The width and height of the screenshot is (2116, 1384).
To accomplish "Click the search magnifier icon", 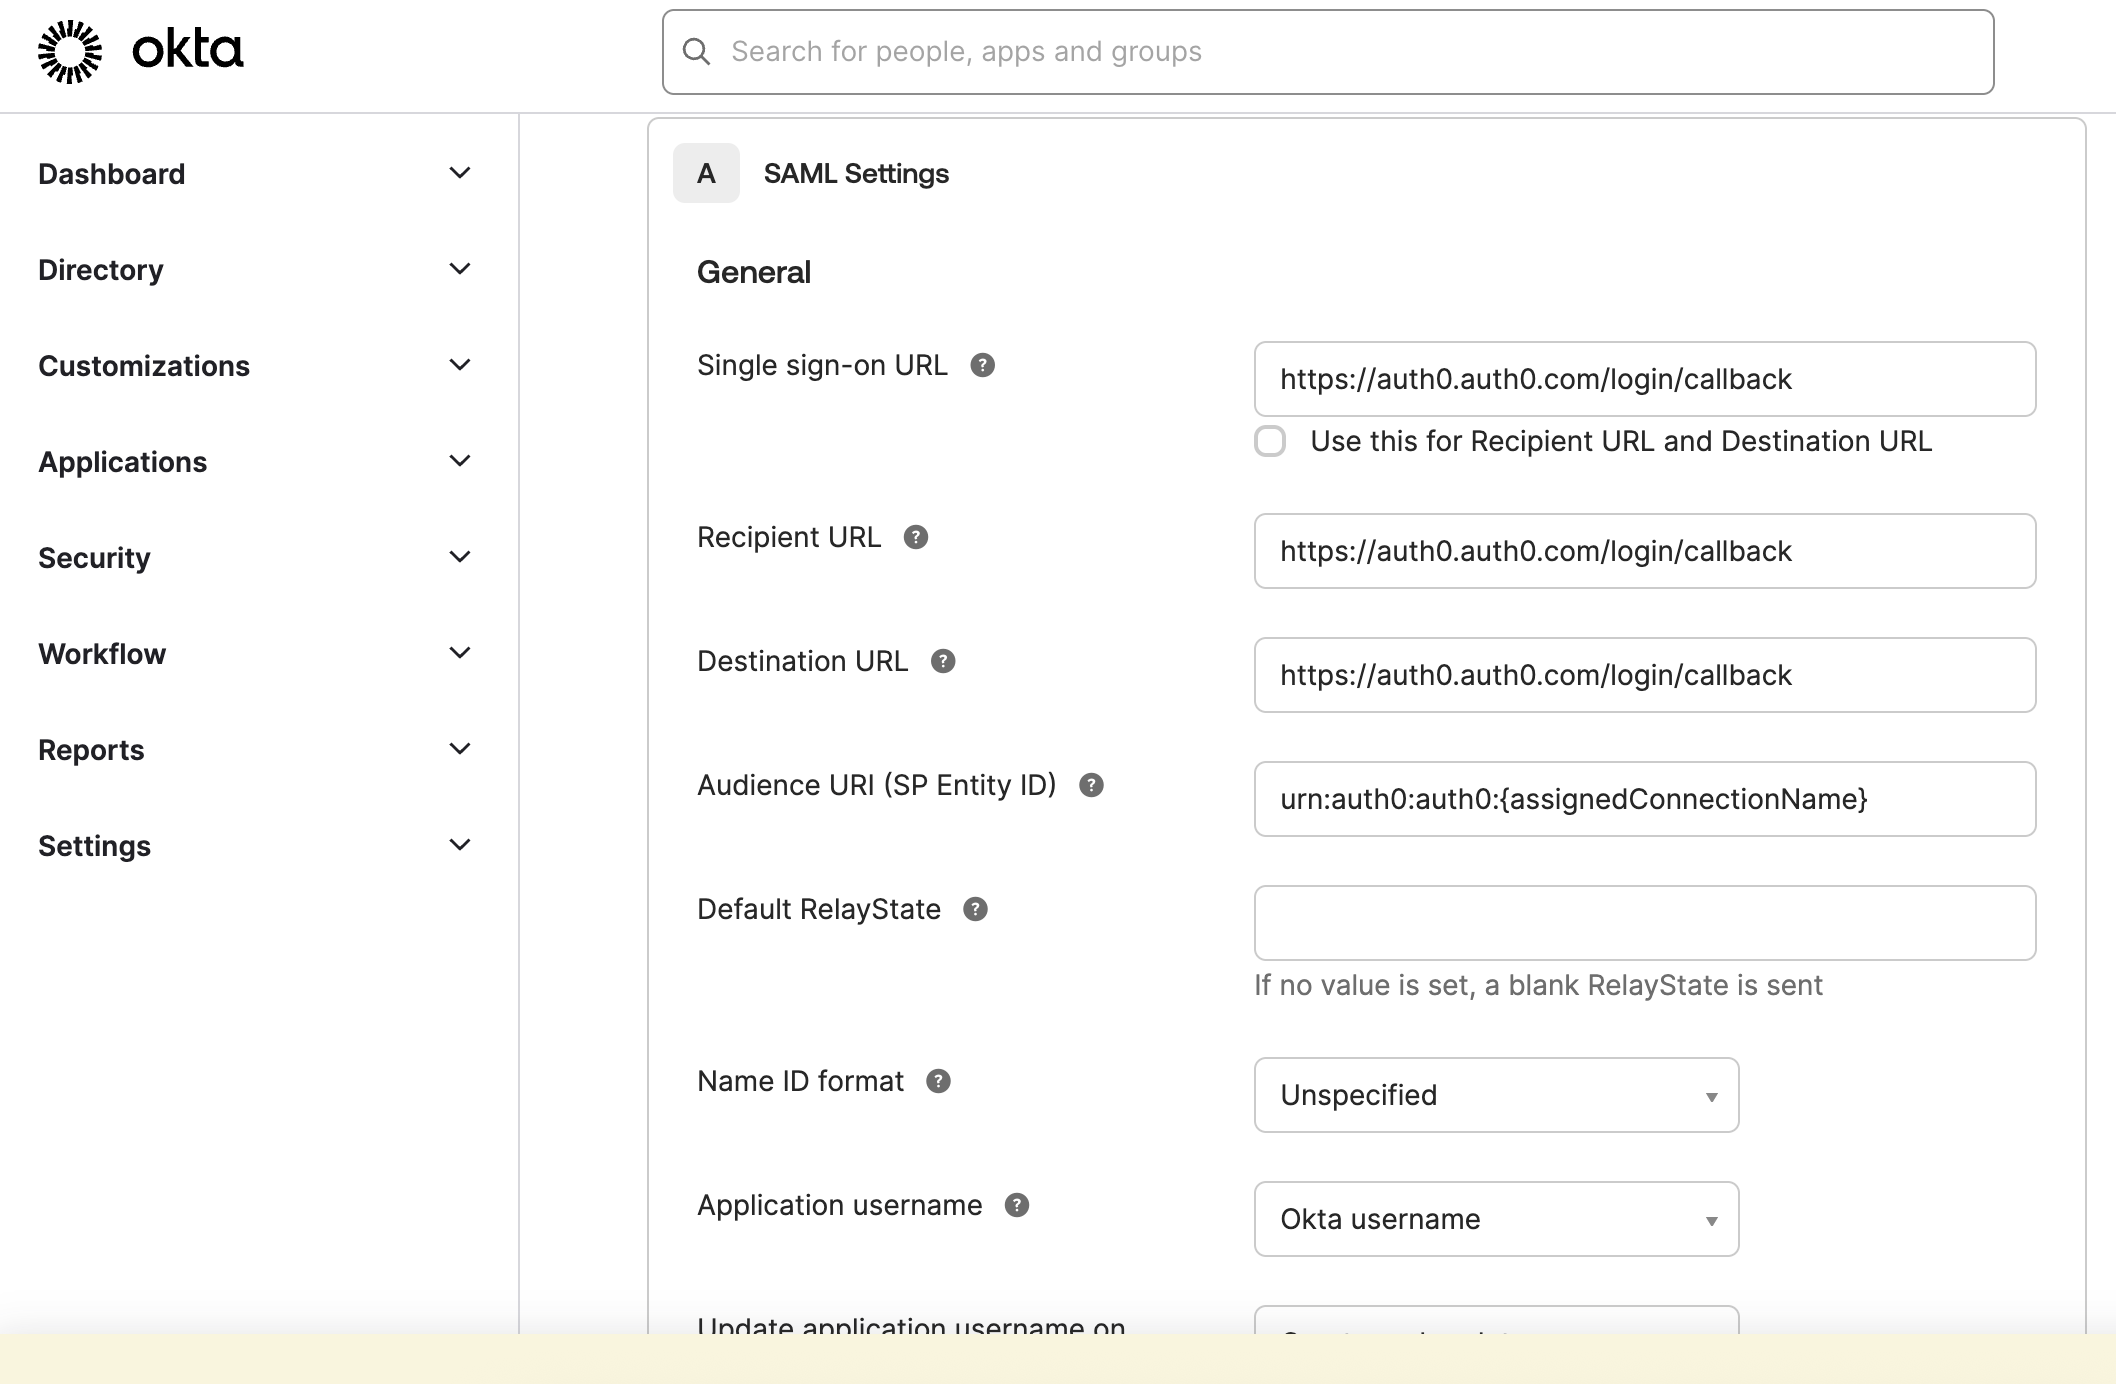I will click(x=696, y=52).
